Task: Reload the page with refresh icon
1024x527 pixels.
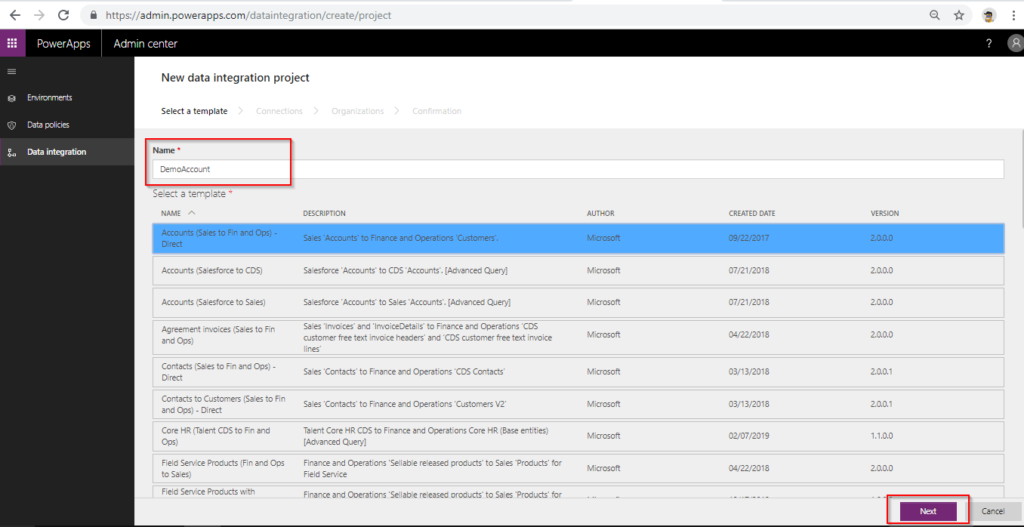Action: click(x=63, y=15)
